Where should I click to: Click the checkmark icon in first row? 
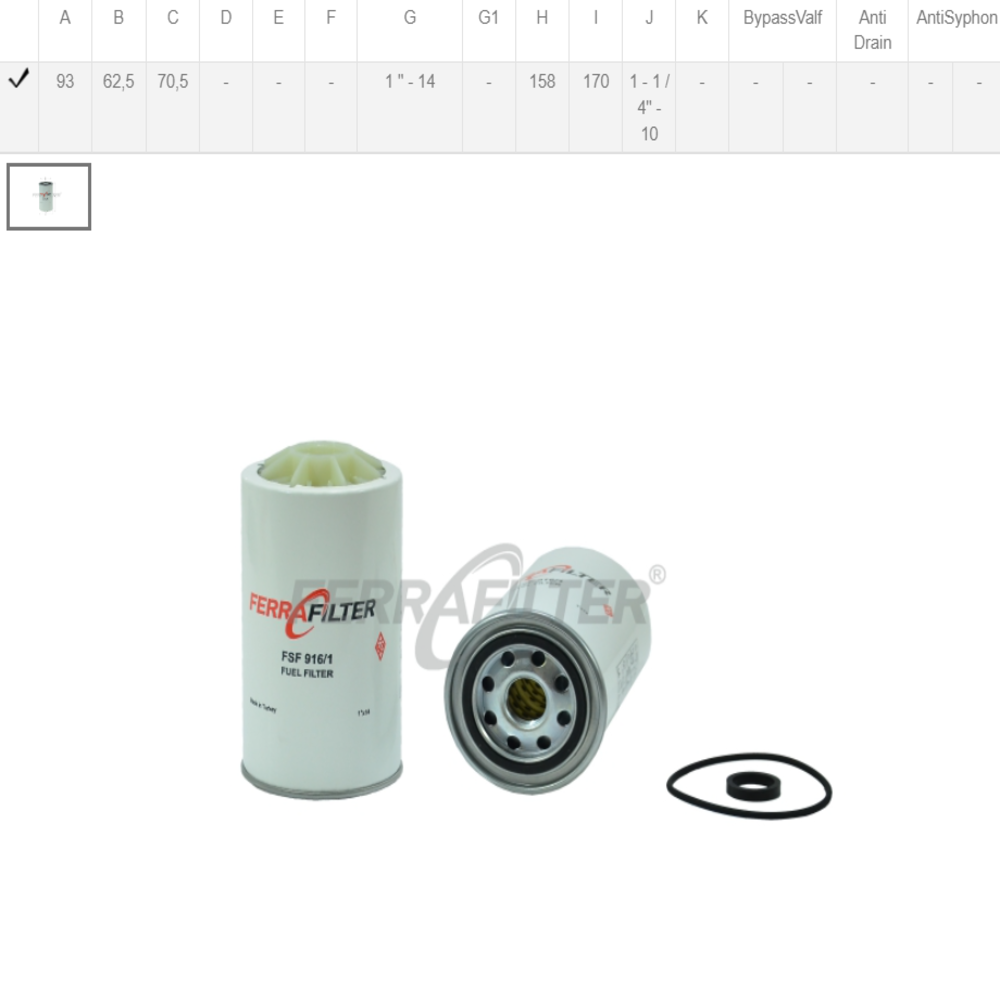tap(18, 79)
